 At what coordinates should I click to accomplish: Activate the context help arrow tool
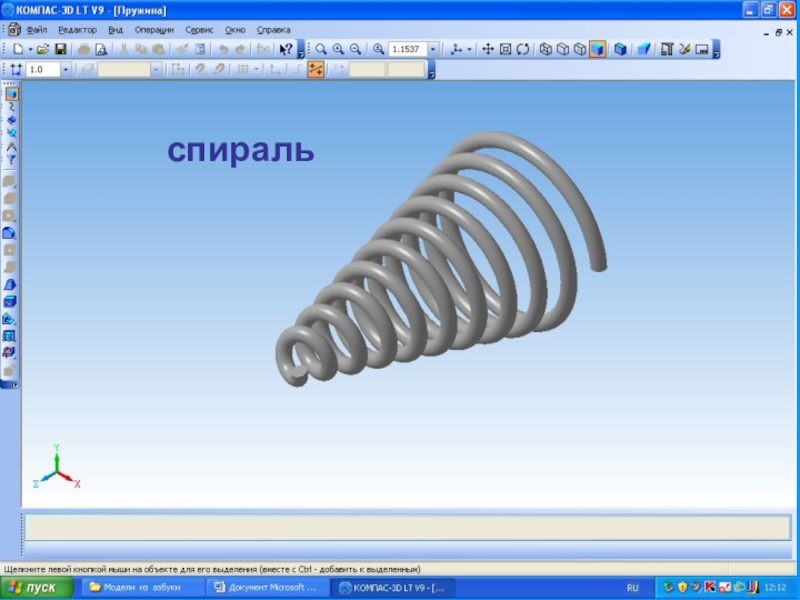click(x=286, y=49)
